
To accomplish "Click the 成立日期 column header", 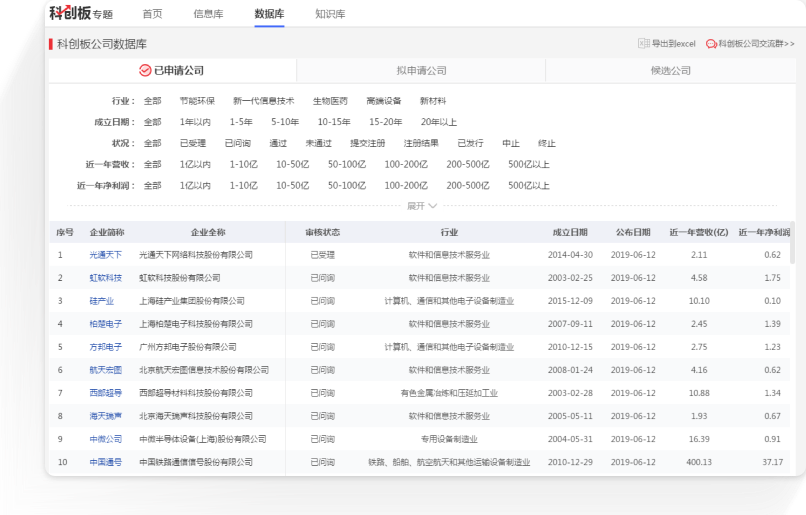I will pyautogui.click(x=570, y=232).
